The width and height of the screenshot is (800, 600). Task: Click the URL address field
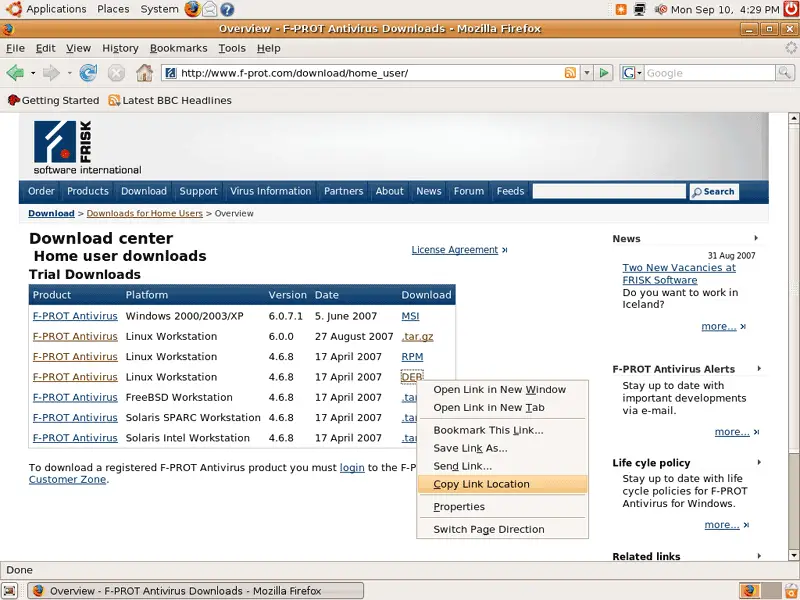coord(370,73)
